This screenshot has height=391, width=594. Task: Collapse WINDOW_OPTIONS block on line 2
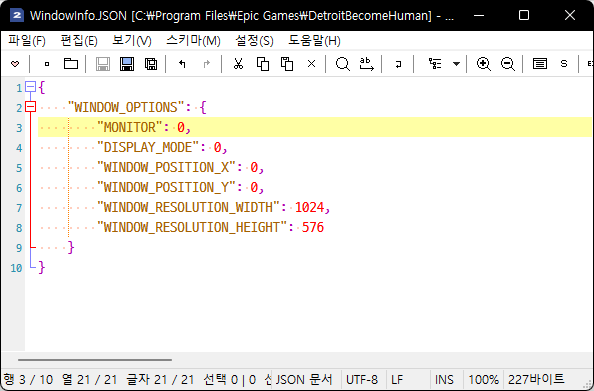(30, 107)
